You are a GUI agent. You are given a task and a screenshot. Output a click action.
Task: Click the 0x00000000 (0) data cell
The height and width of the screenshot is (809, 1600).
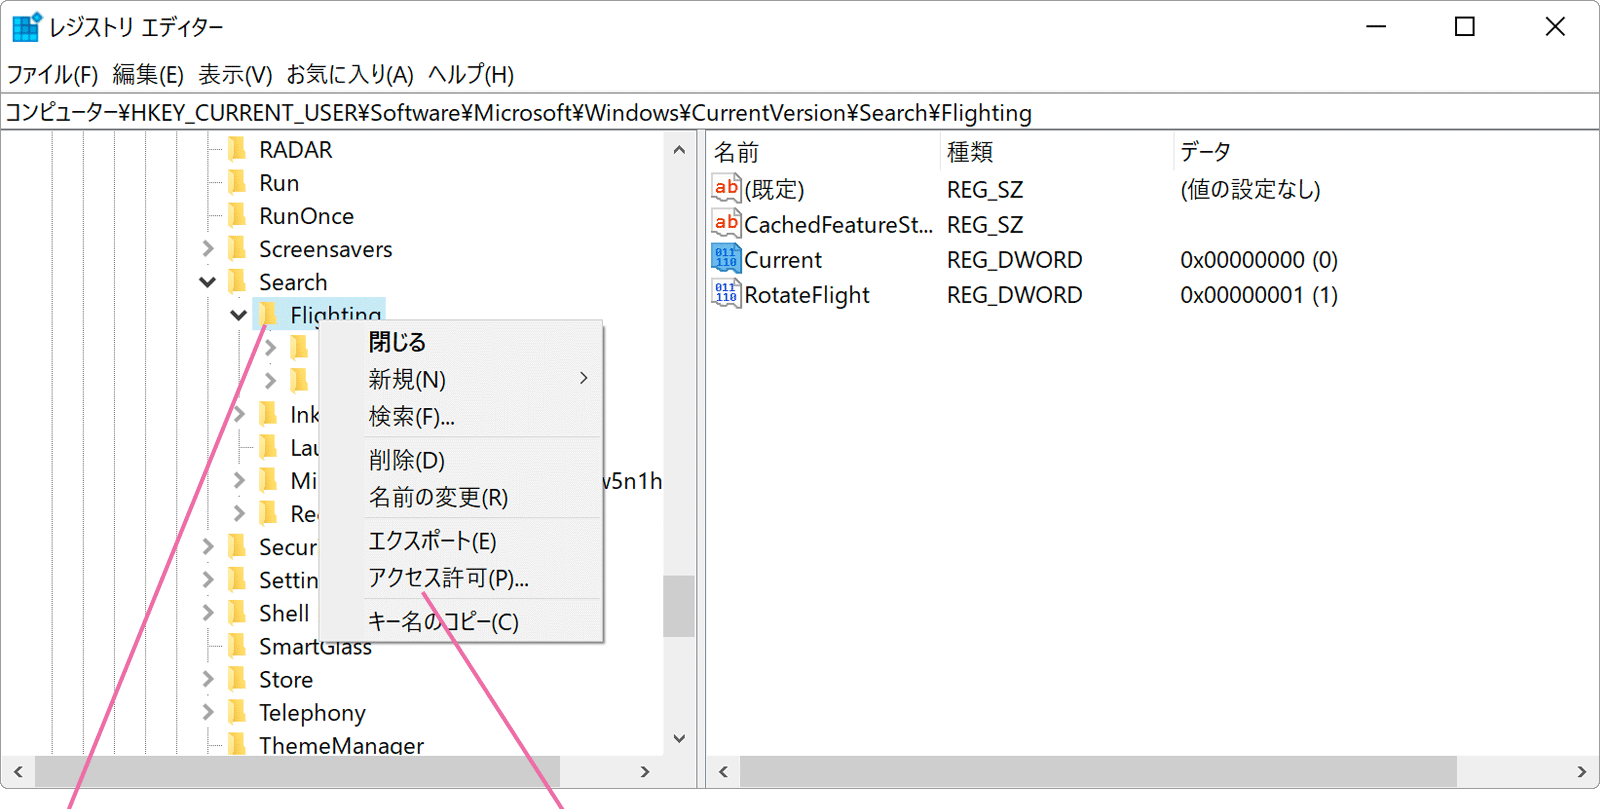tap(1259, 260)
